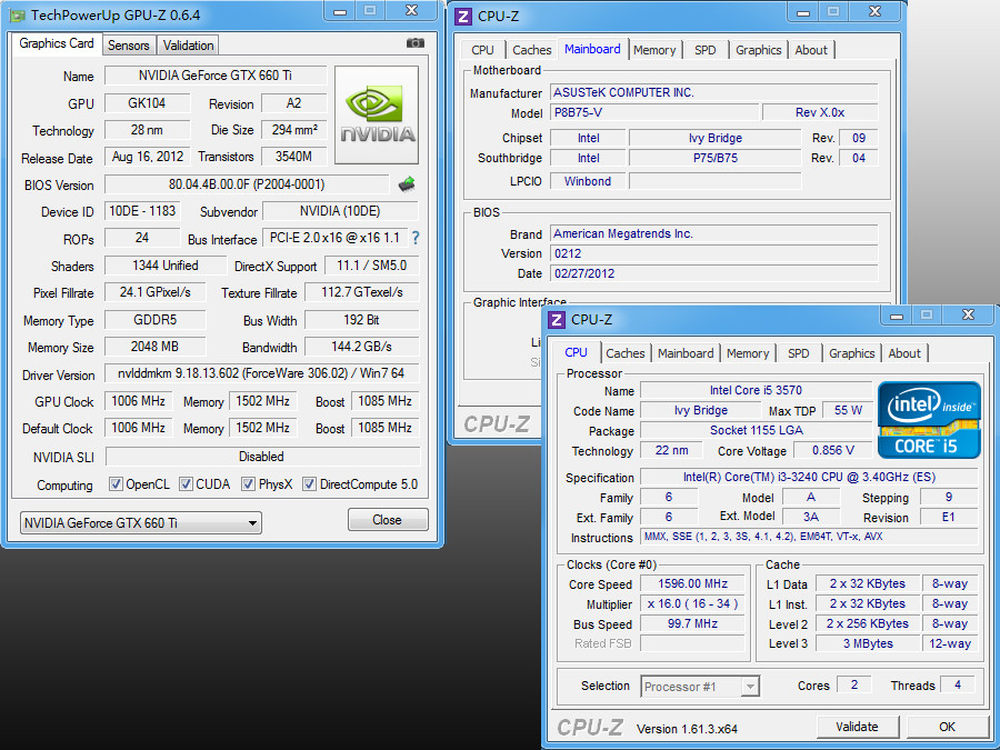
Task: Click the Close button in GPU-Z
Action: (387, 520)
